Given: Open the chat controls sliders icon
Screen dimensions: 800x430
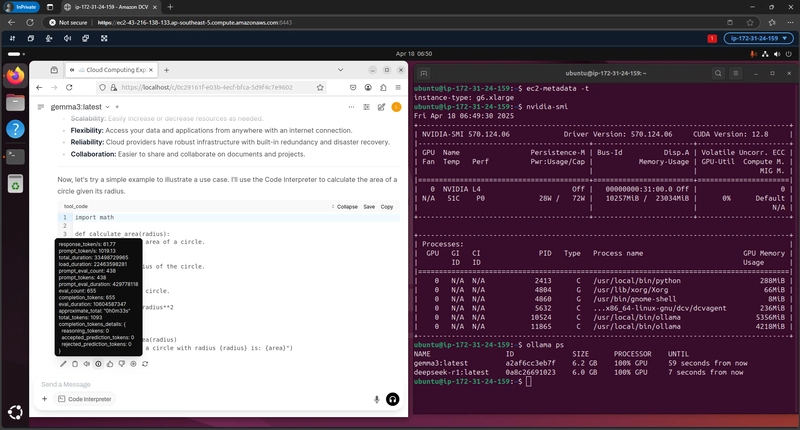Looking at the screenshot, I should pyautogui.click(x=366, y=107).
